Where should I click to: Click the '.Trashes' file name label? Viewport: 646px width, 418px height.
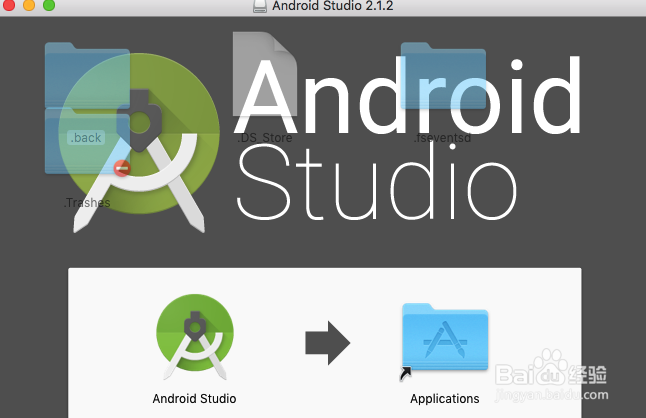click(x=87, y=203)
